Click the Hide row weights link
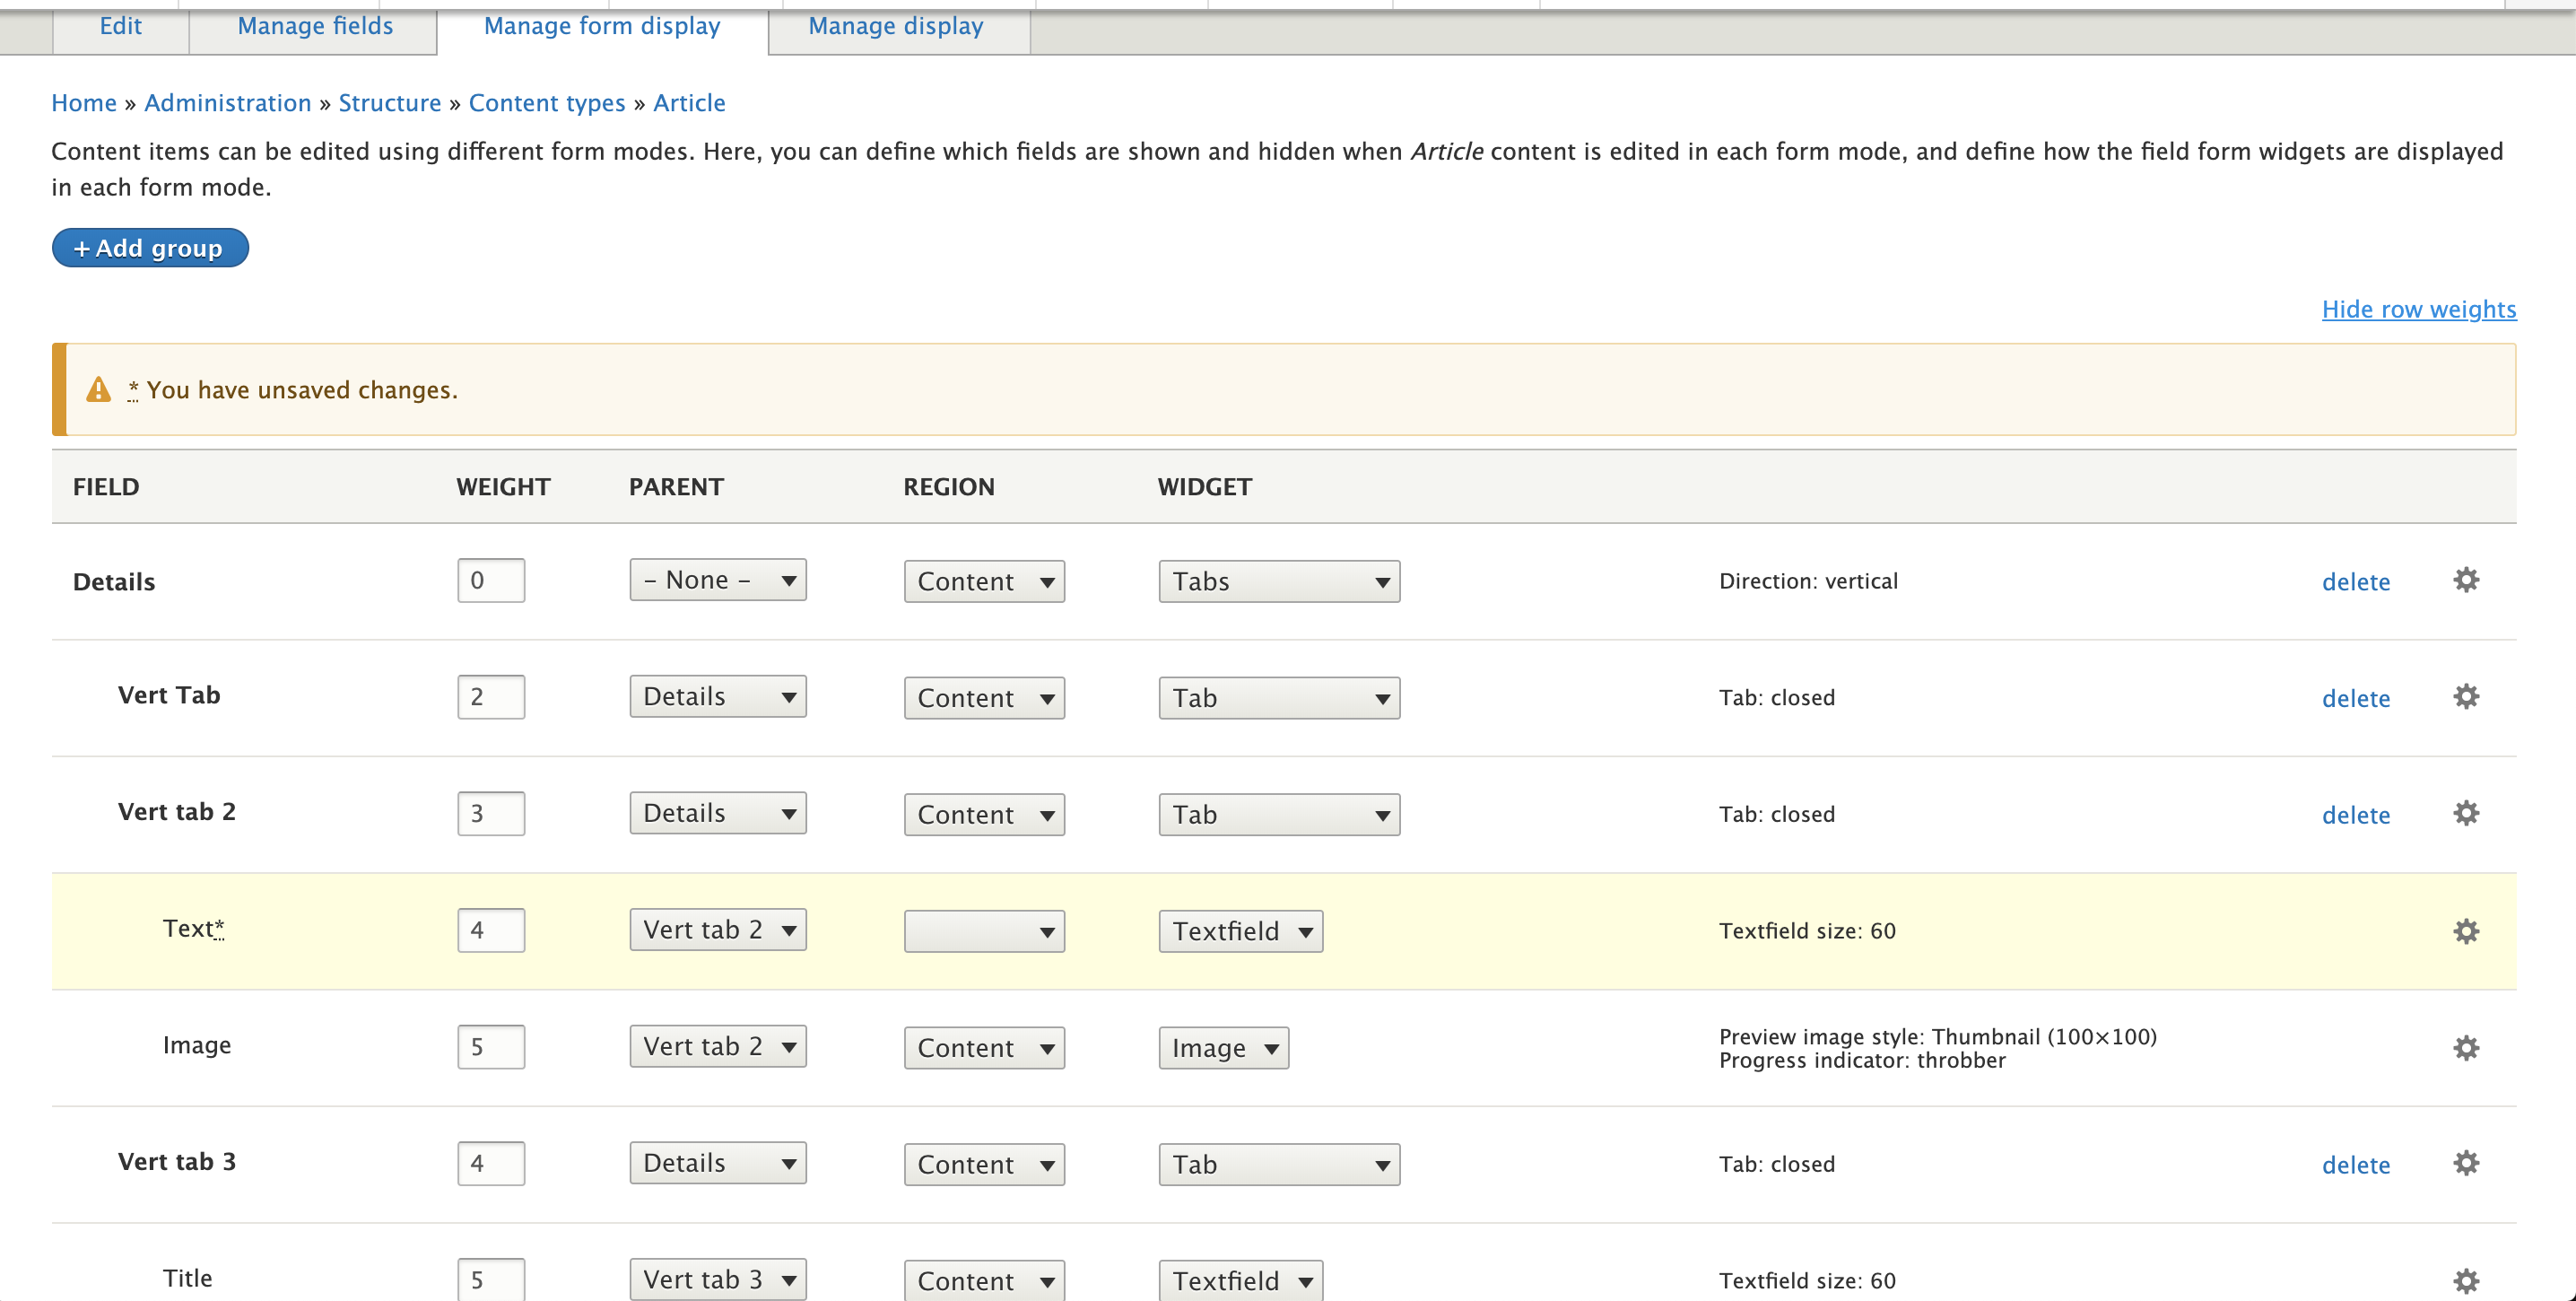This screenshot has width=2576, height=1301. click(2419, 309)
